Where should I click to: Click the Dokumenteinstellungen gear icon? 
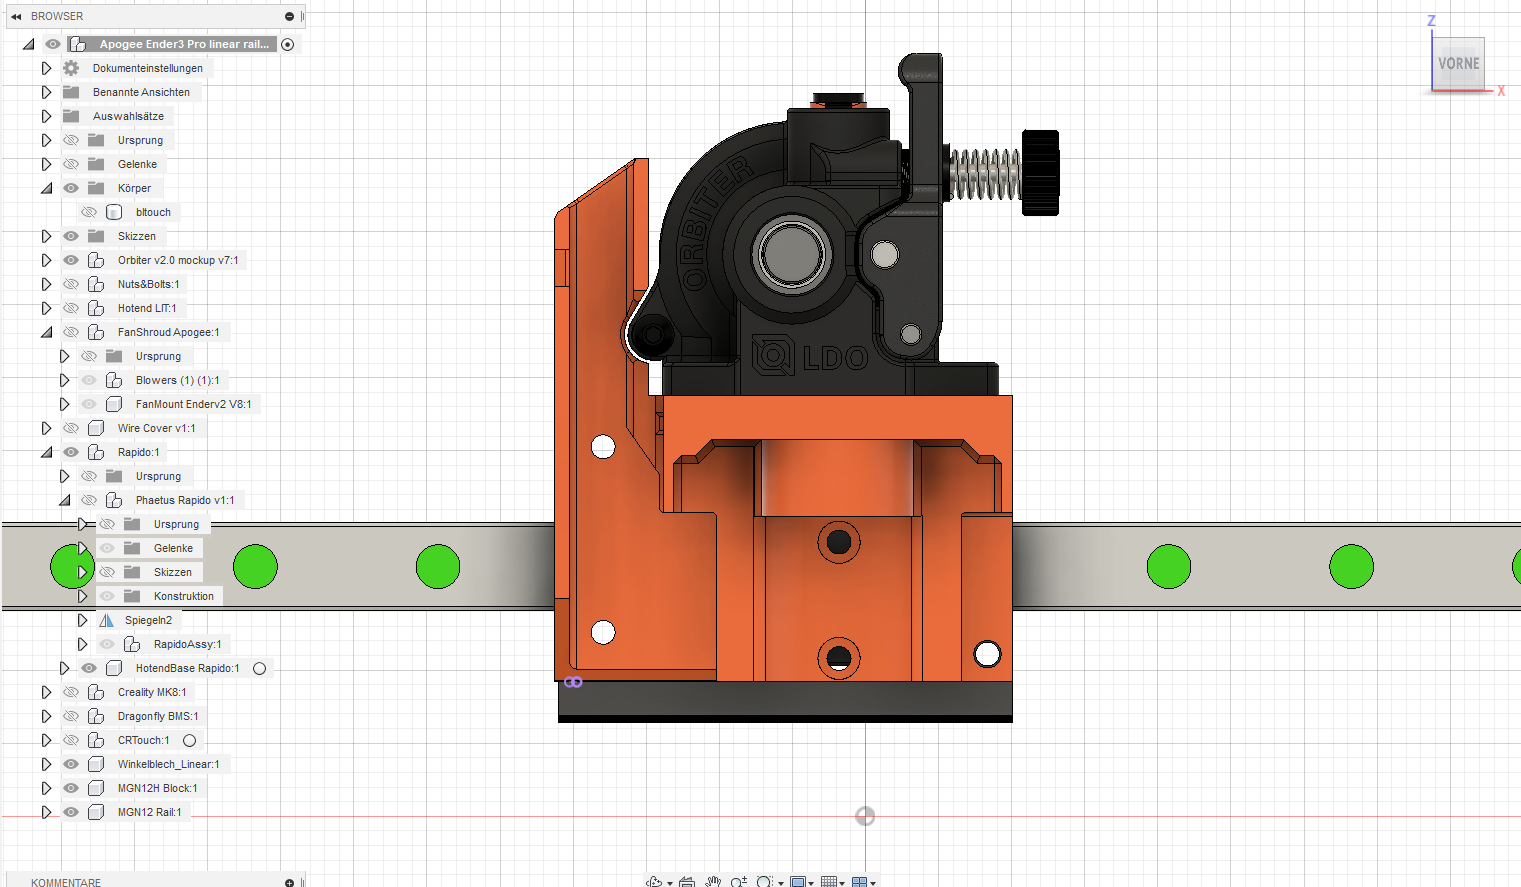pyautogui.click(x=71, y=68)
